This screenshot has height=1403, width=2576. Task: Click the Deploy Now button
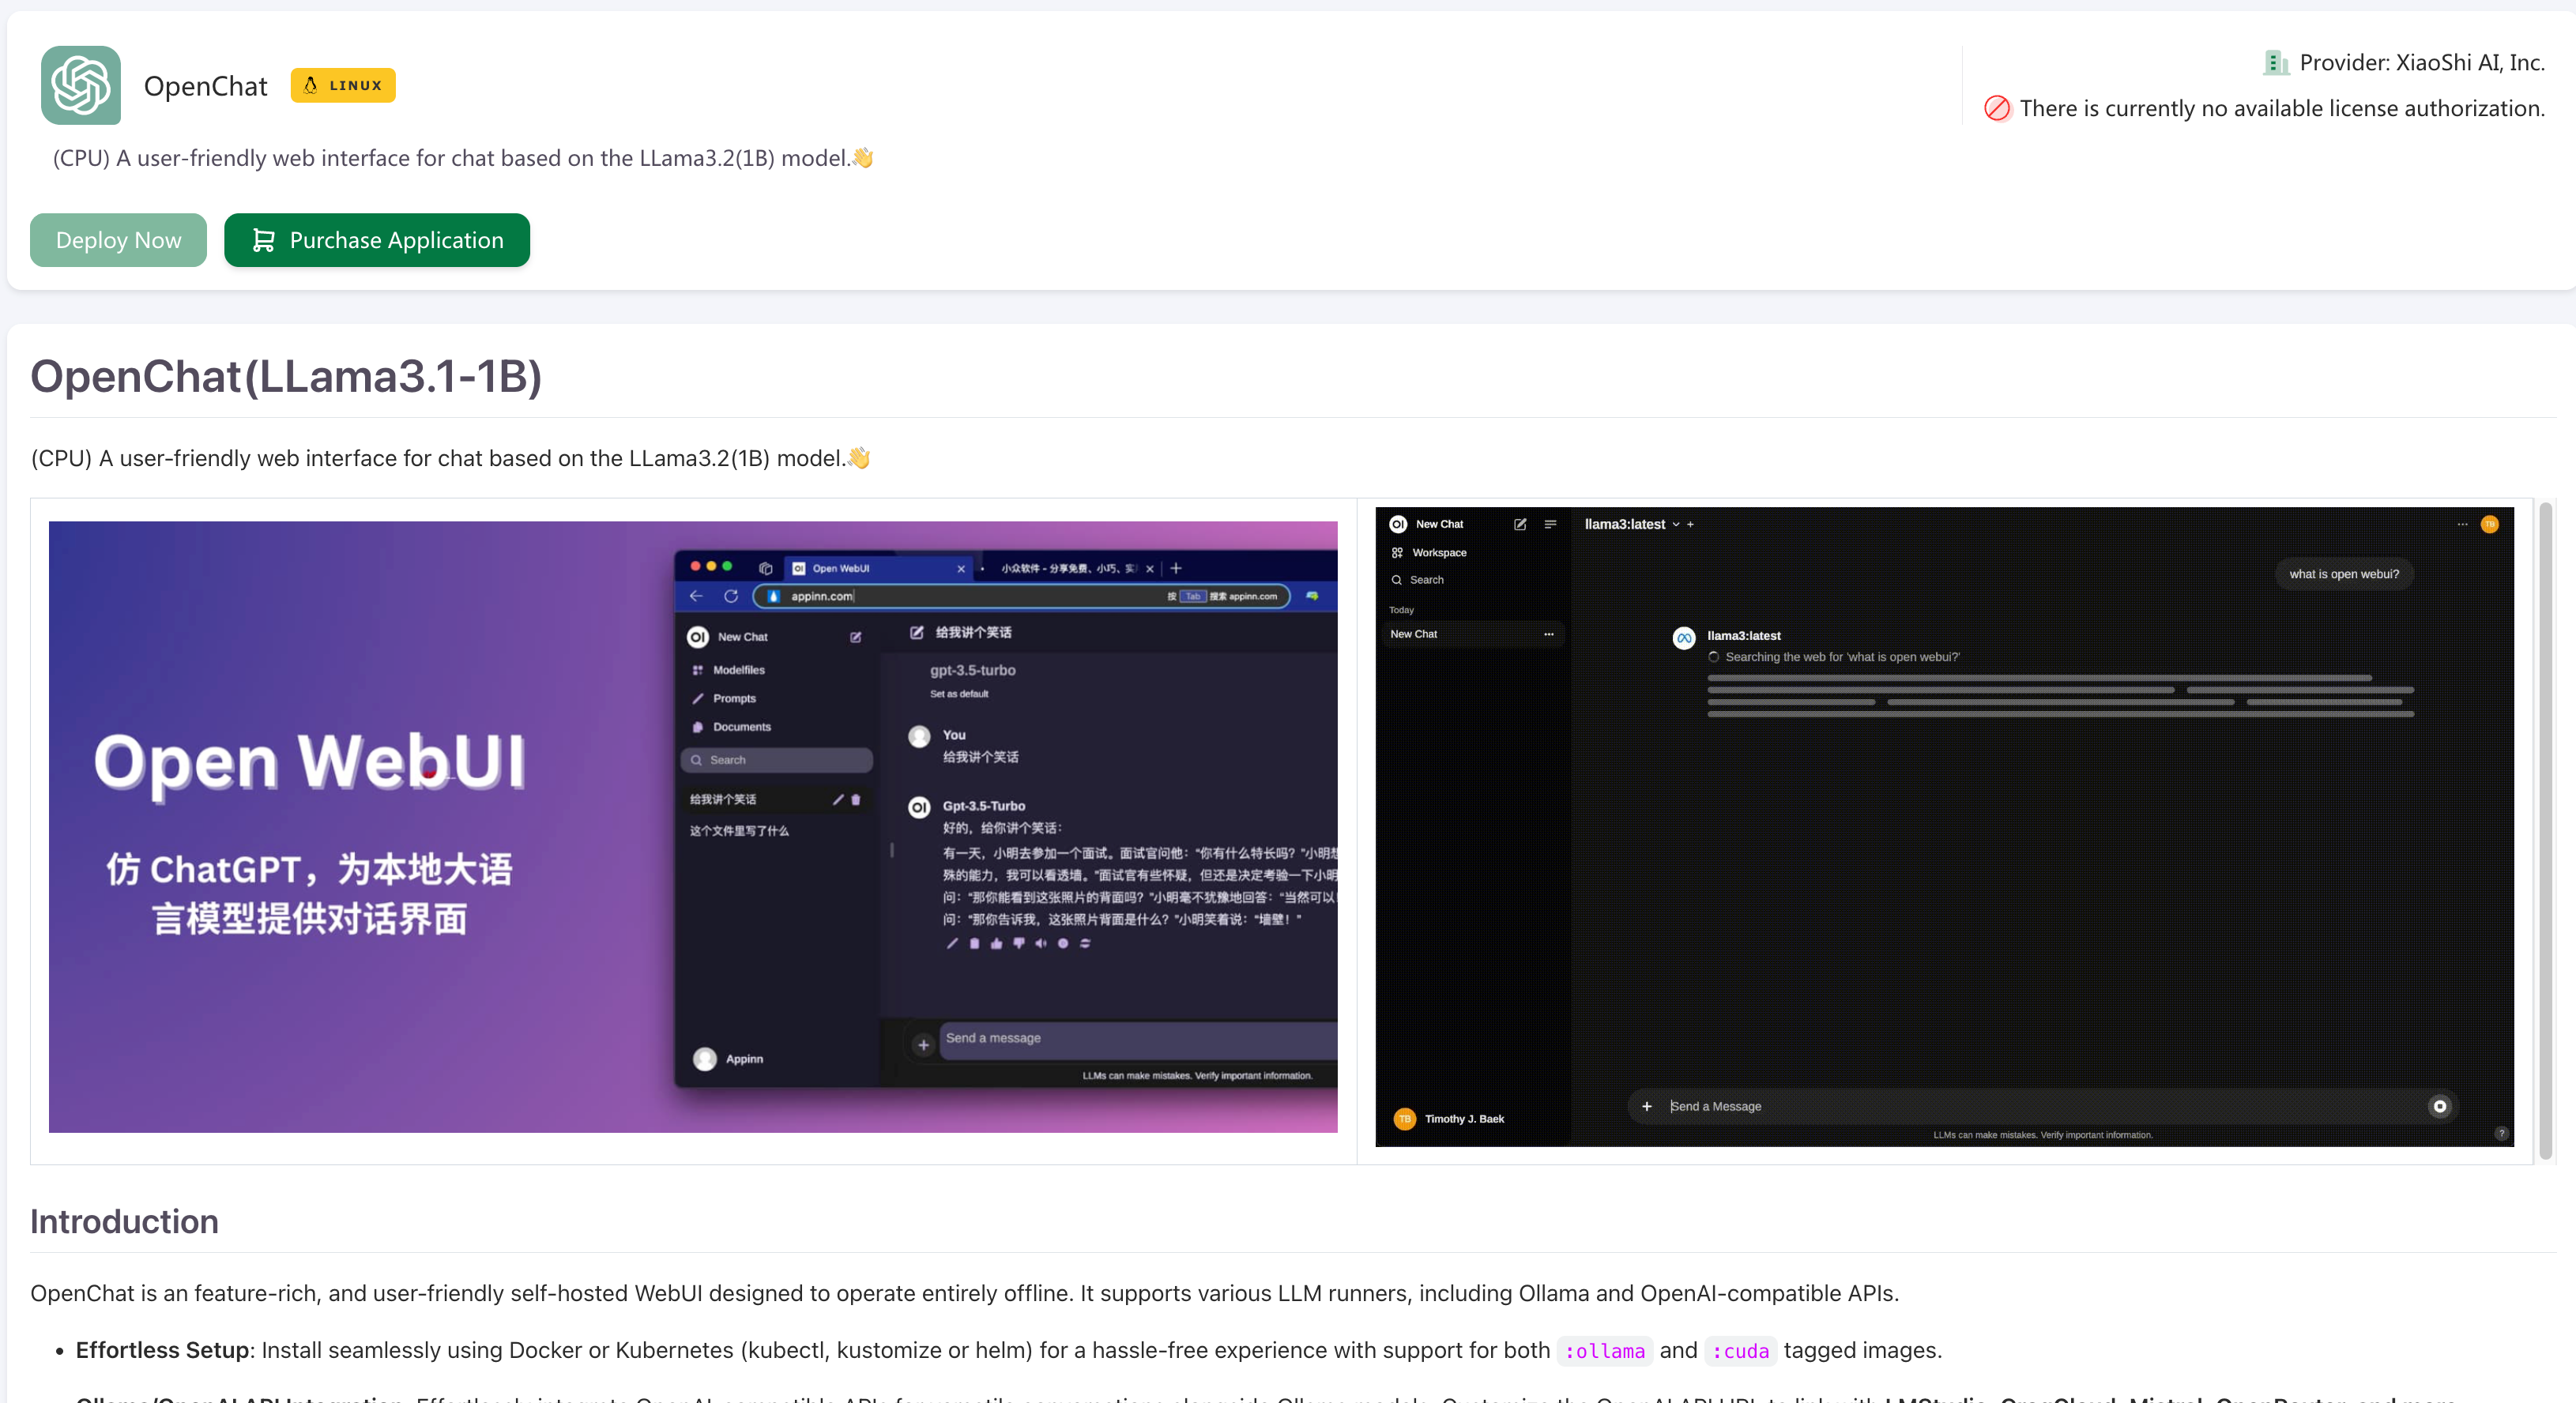pos(118,240)
